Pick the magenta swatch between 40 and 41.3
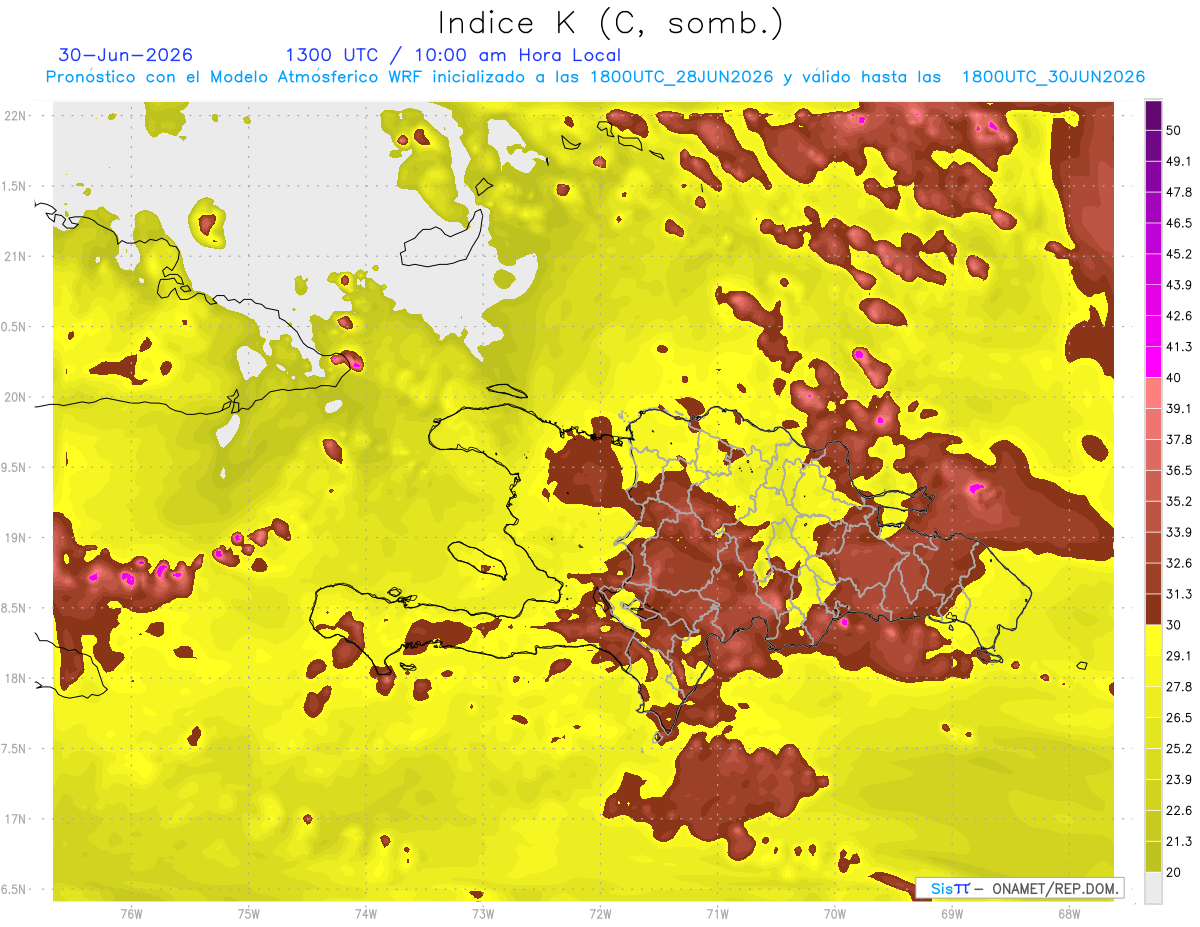The height and width of the screenshot is (927, 1200). click(1153, 362)
